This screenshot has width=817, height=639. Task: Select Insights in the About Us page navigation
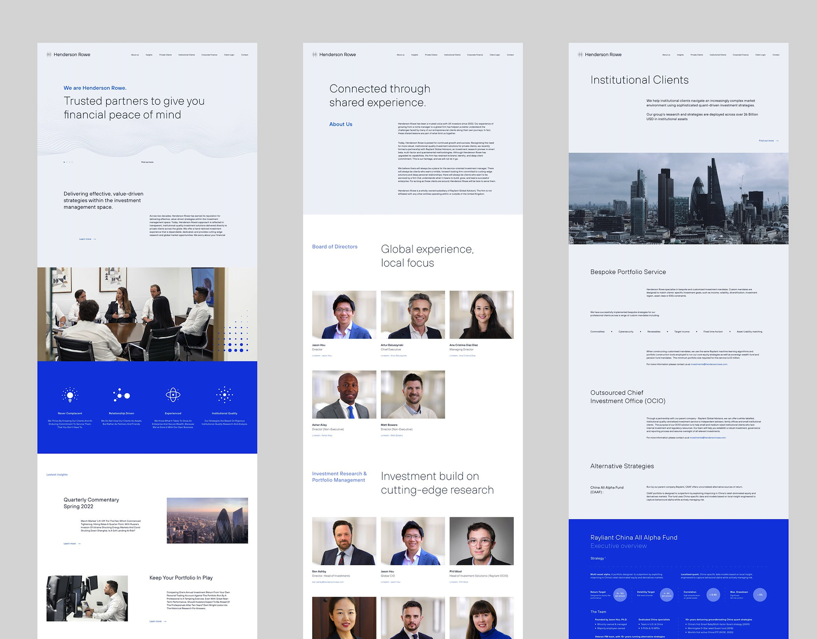pyautogui.click(x=414, y=54)
